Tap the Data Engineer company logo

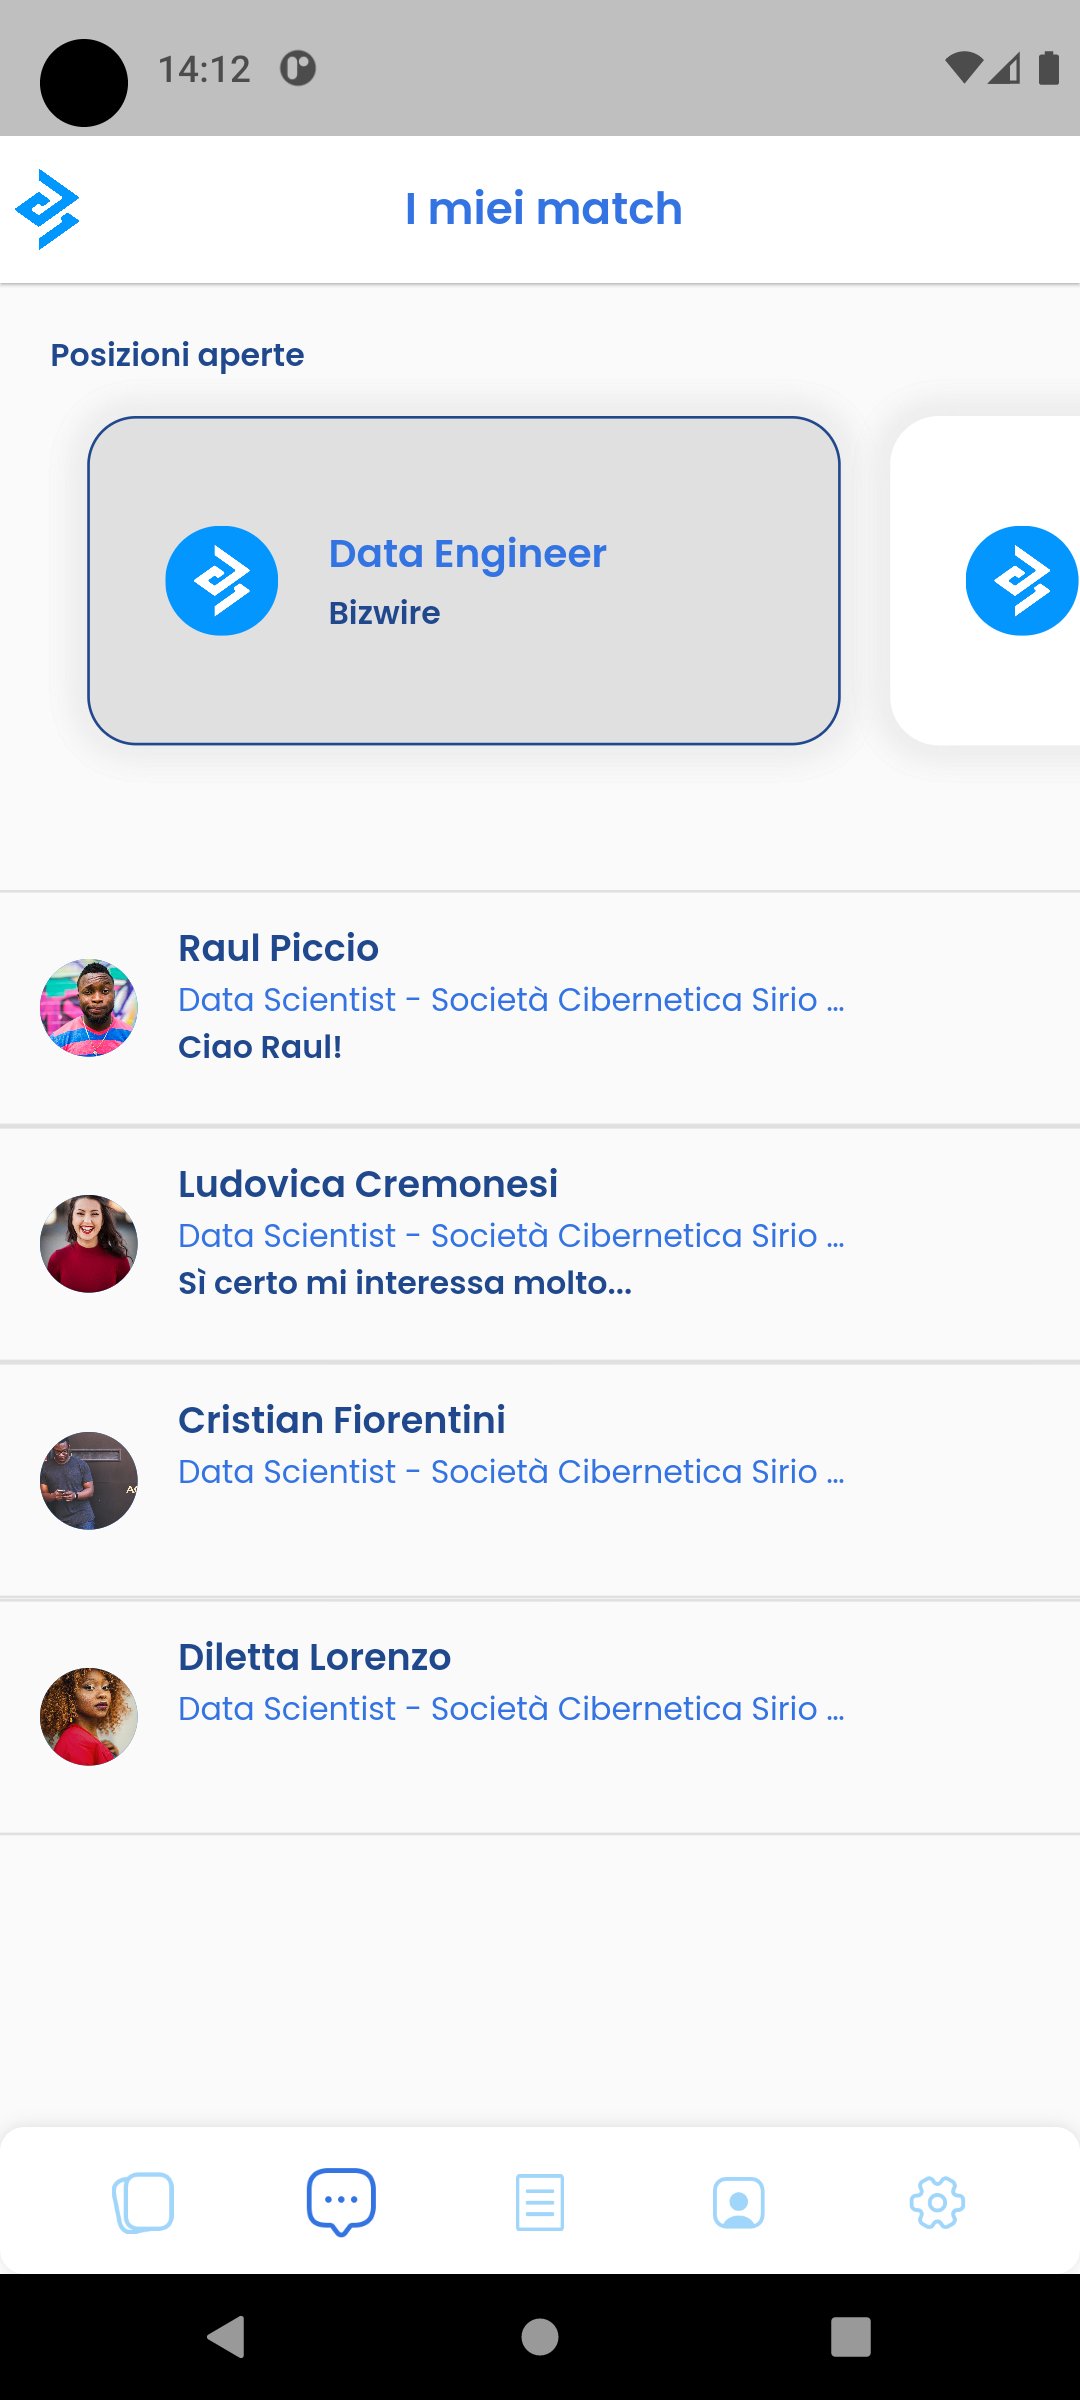click(222, 581)
